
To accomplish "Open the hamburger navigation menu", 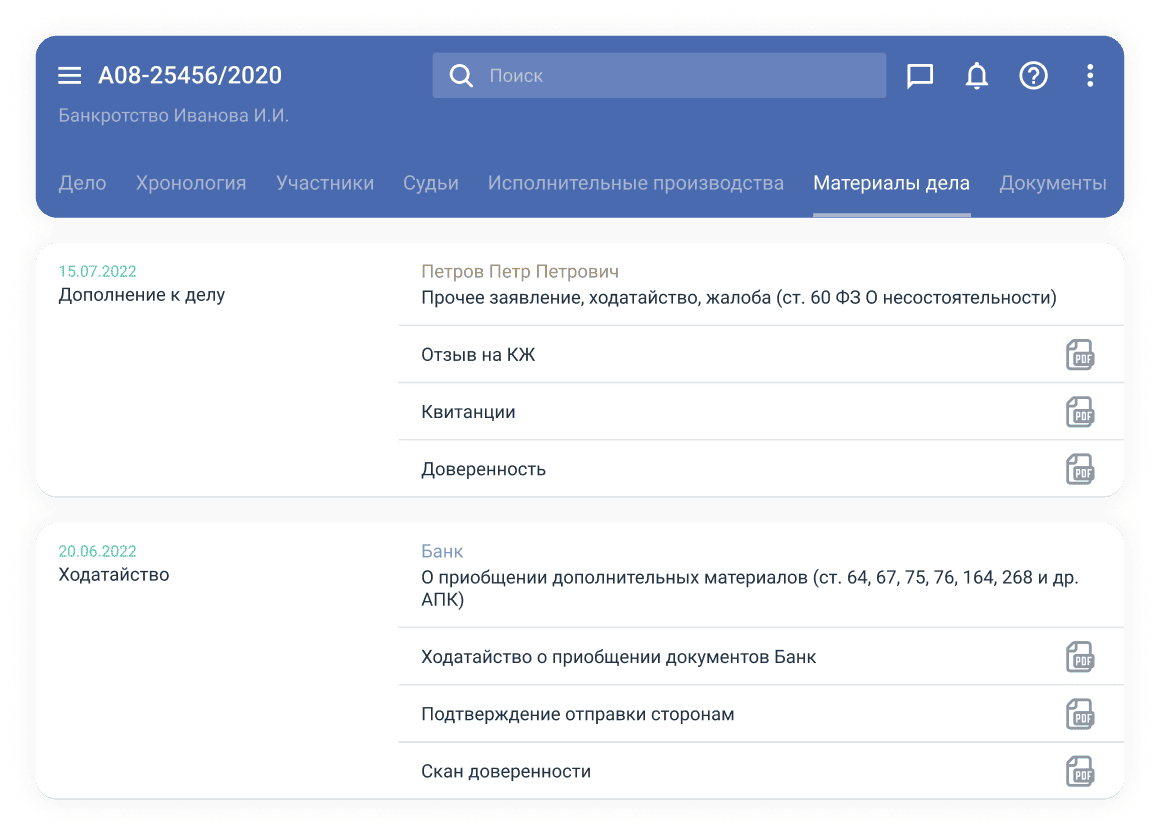I will click(x=70, y=75).
